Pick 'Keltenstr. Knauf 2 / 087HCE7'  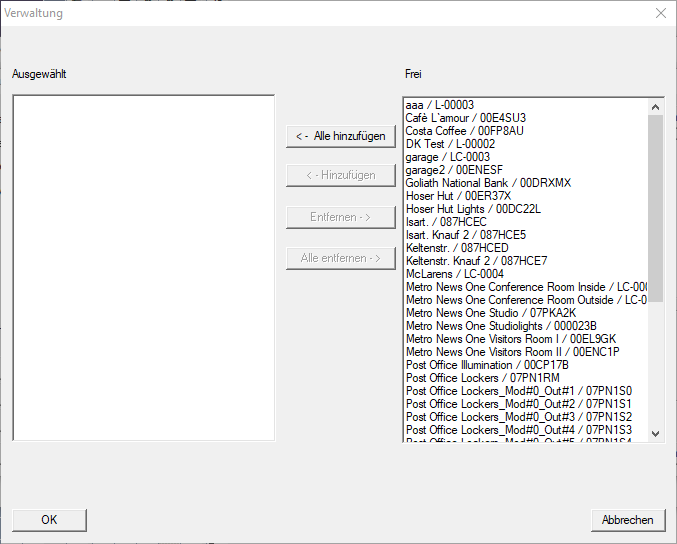click(476, 261)
